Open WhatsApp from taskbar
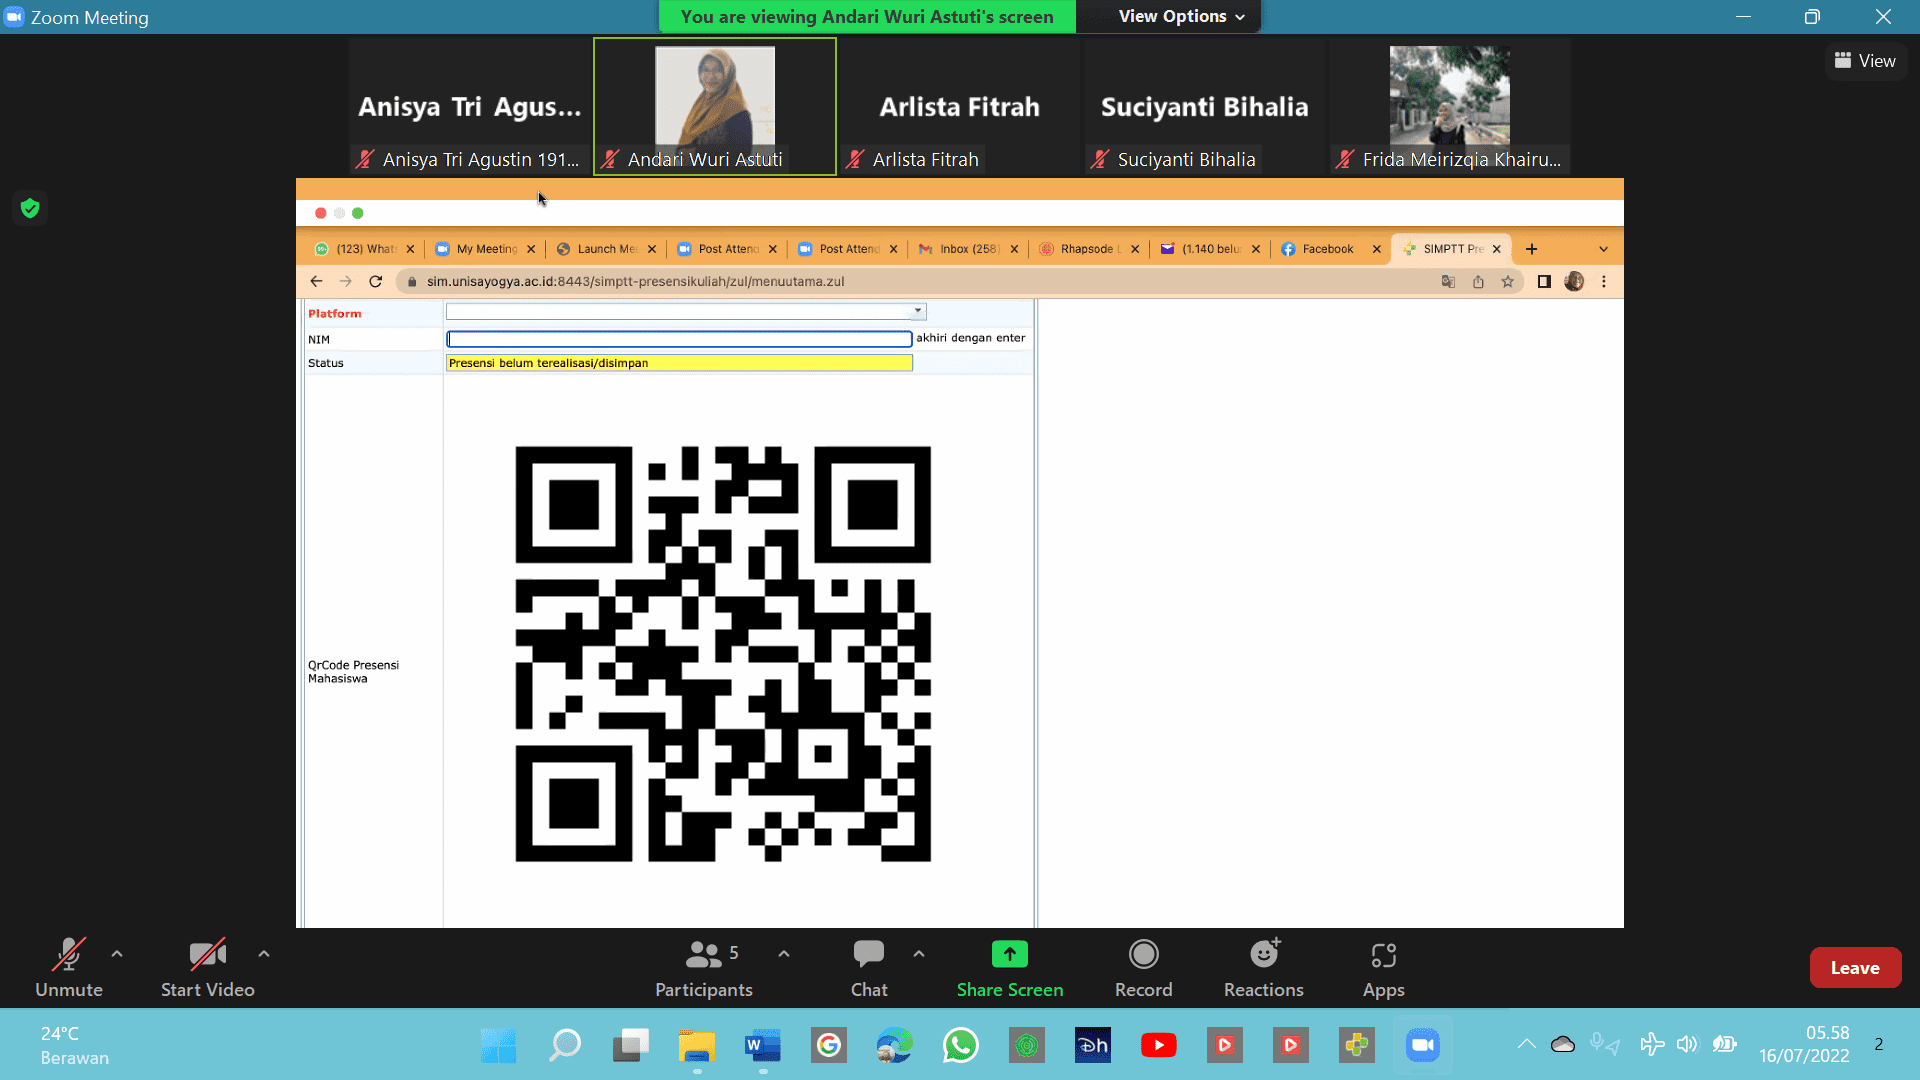The image size is (1920, 1080). [961, 1046]
